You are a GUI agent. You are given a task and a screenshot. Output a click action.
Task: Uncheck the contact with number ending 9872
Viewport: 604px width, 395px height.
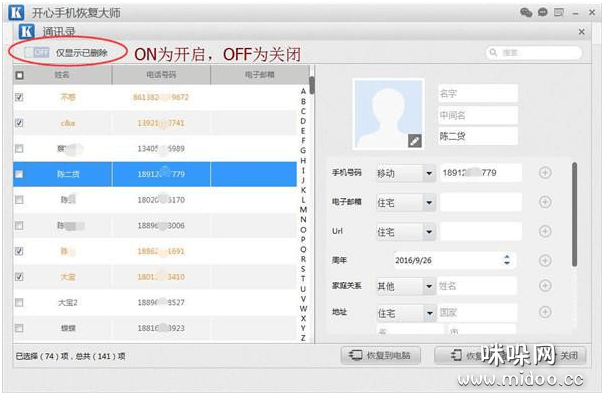[19, 97]
